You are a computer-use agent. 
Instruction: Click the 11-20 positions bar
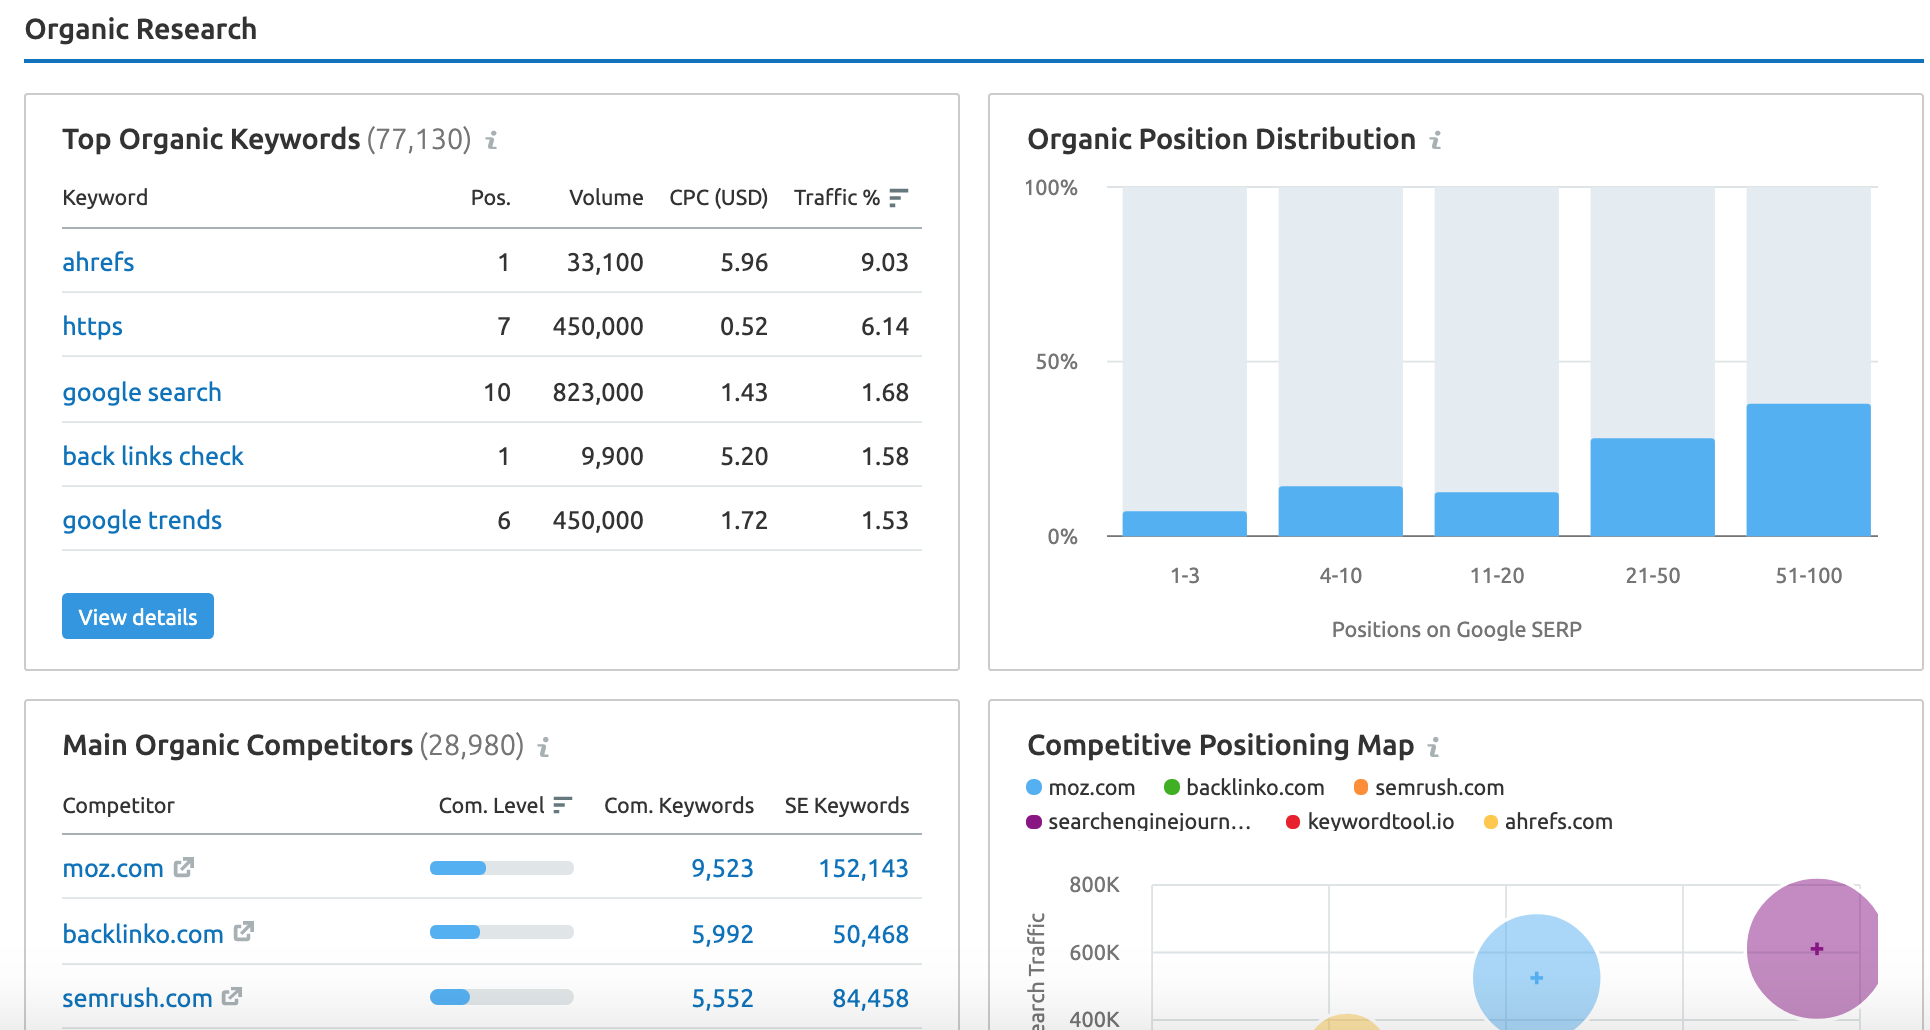pyautogui.click(x=1496, y=514)
